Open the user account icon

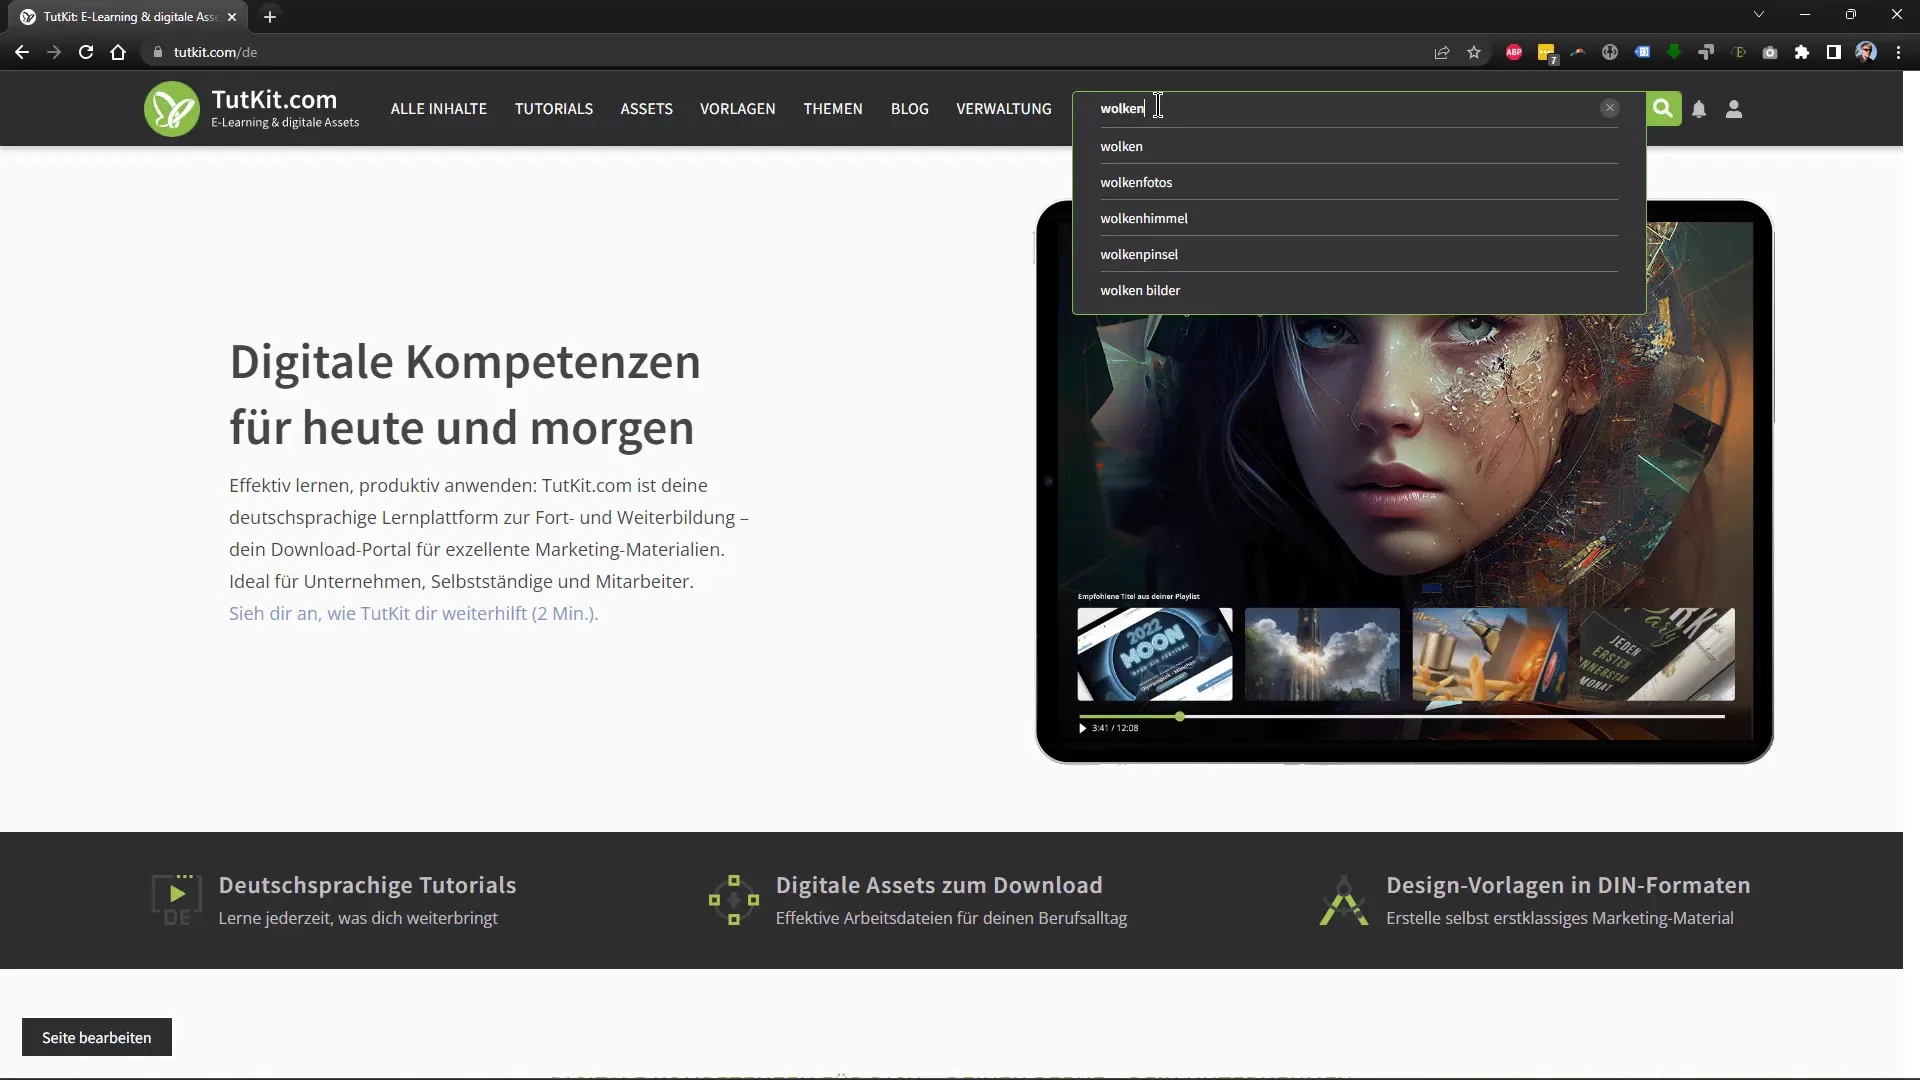click(1734, 109)
